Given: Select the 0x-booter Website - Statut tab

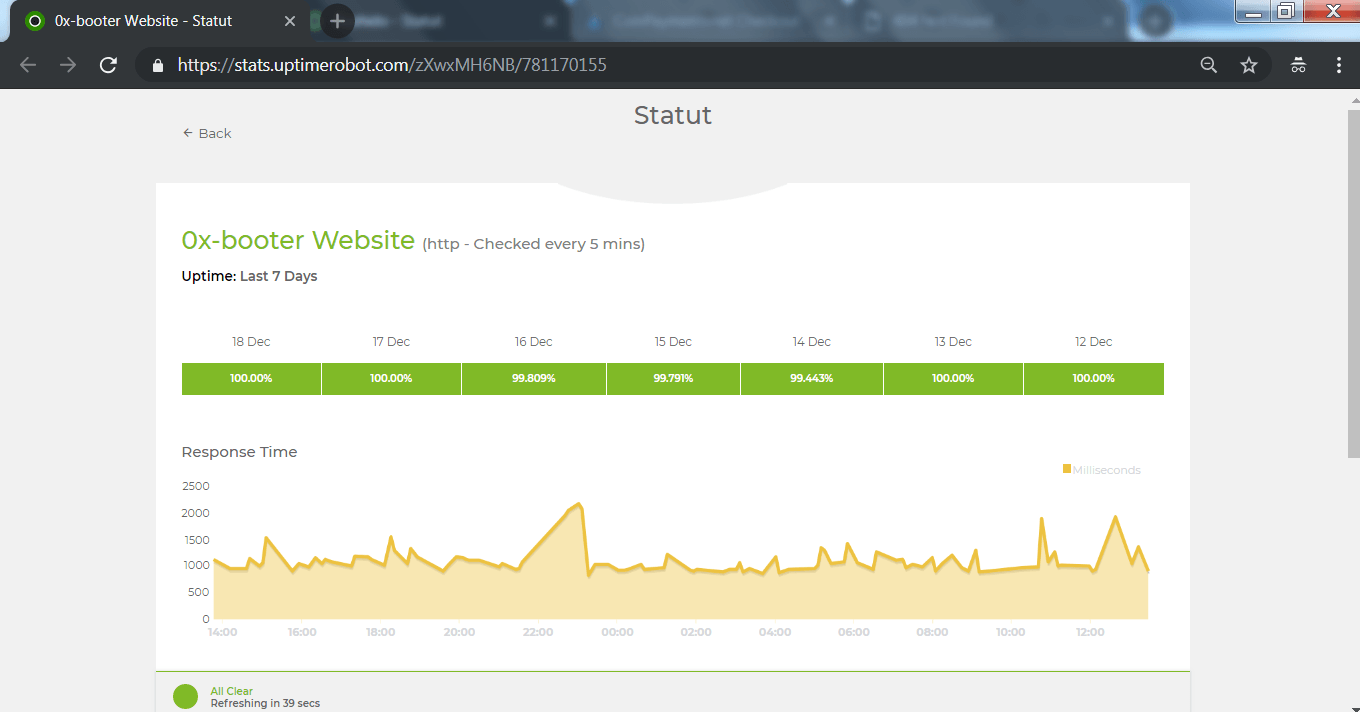Looking at the screenshot, I should [160, 21].
